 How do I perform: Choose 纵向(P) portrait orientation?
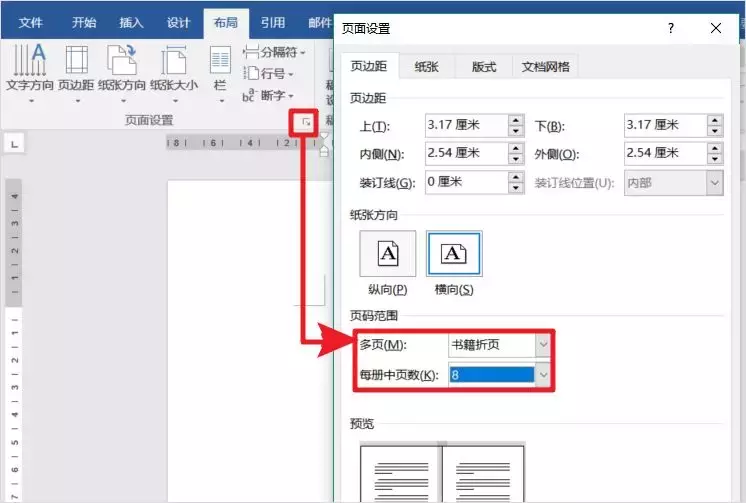(388, 254)
